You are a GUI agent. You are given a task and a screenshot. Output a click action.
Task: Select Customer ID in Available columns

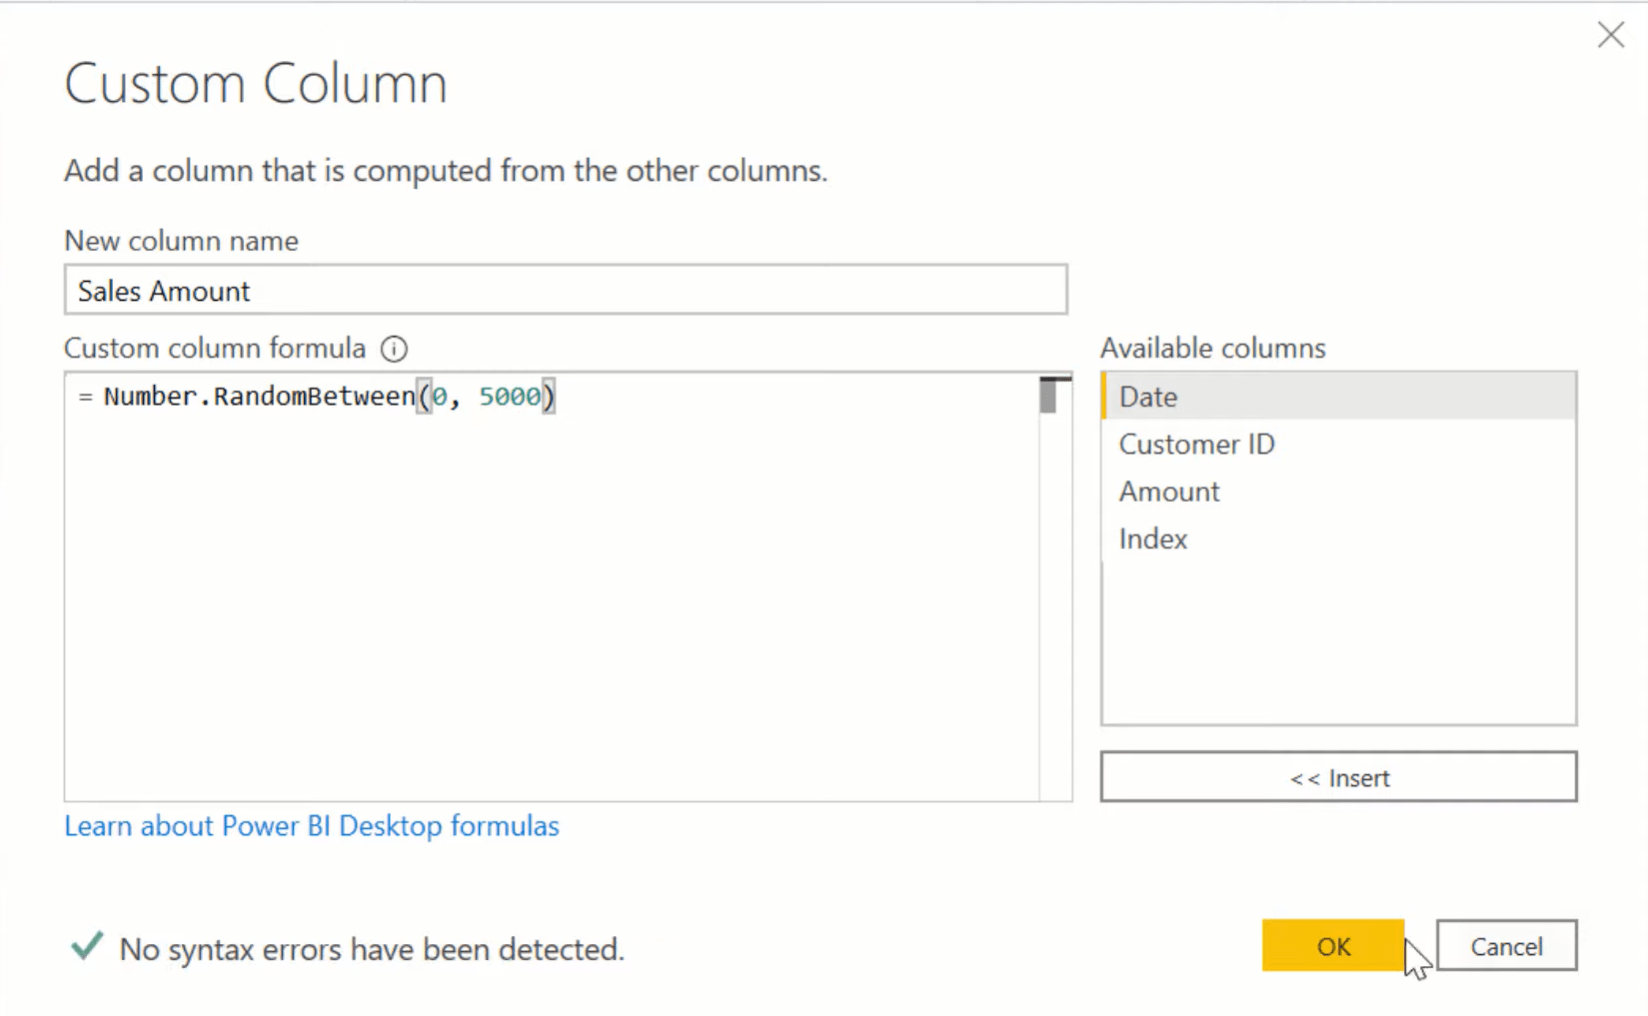point(1338,444)
